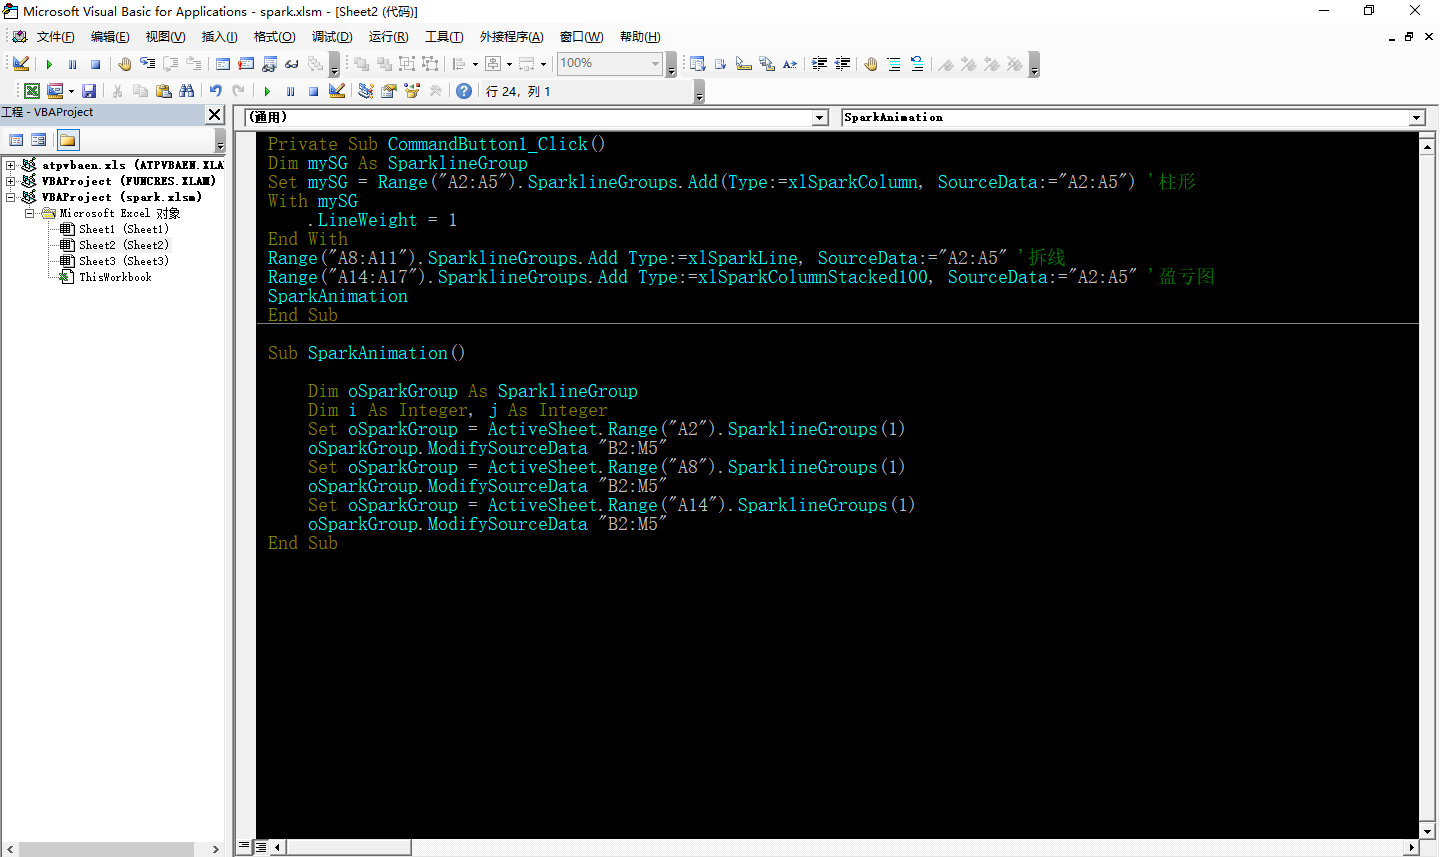Switch to Full Module View at bottom-left

pyautogui.click(x=261, y=847)
